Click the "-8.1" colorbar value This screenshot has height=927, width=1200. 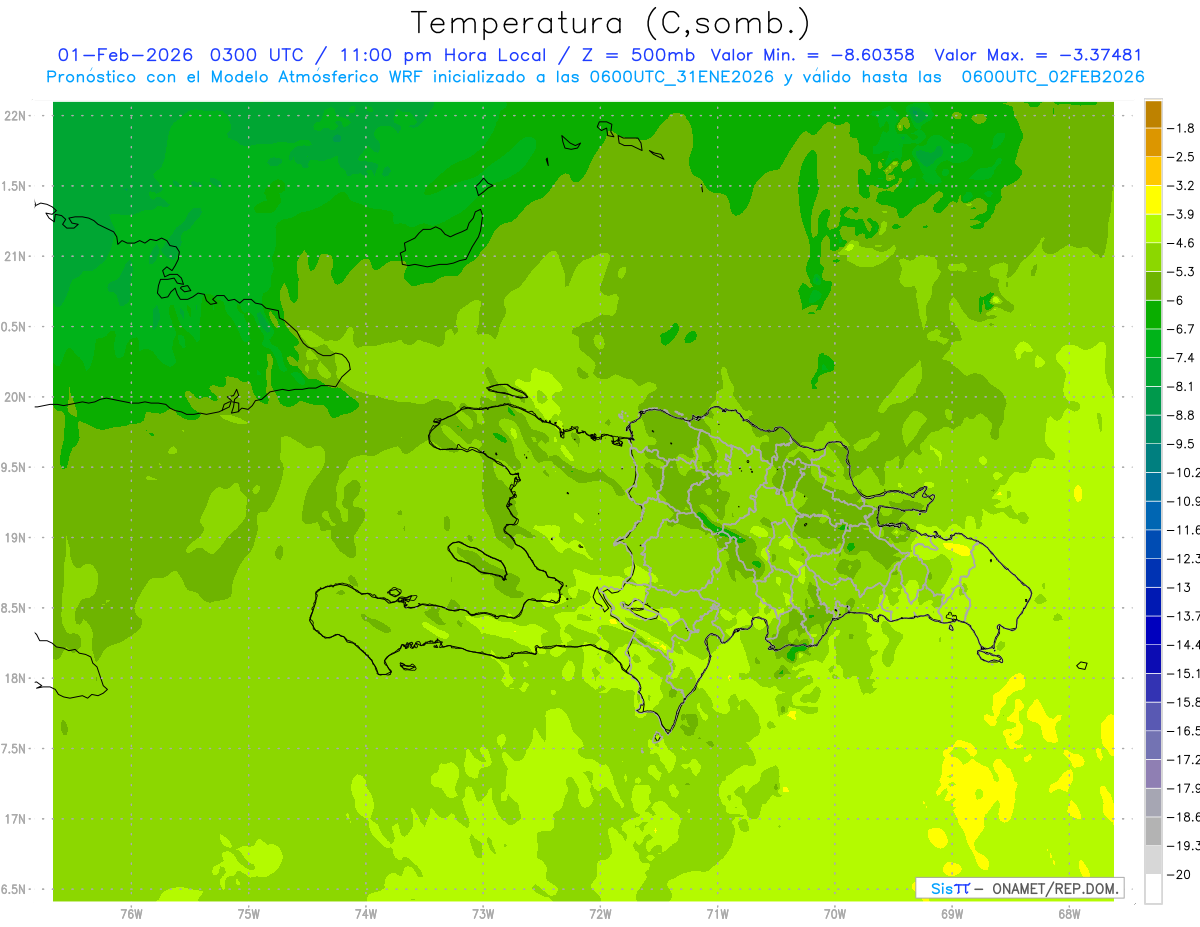(x=1181, y=386)
